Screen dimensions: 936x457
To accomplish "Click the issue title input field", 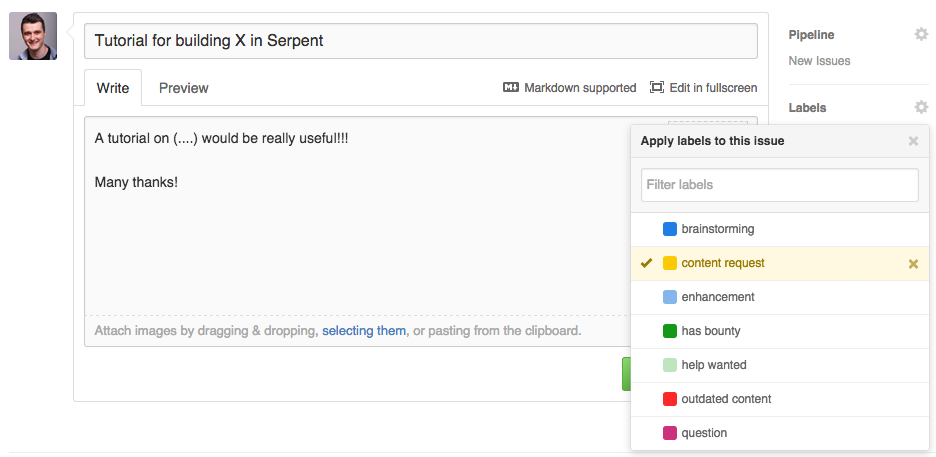I will (420, 41).
